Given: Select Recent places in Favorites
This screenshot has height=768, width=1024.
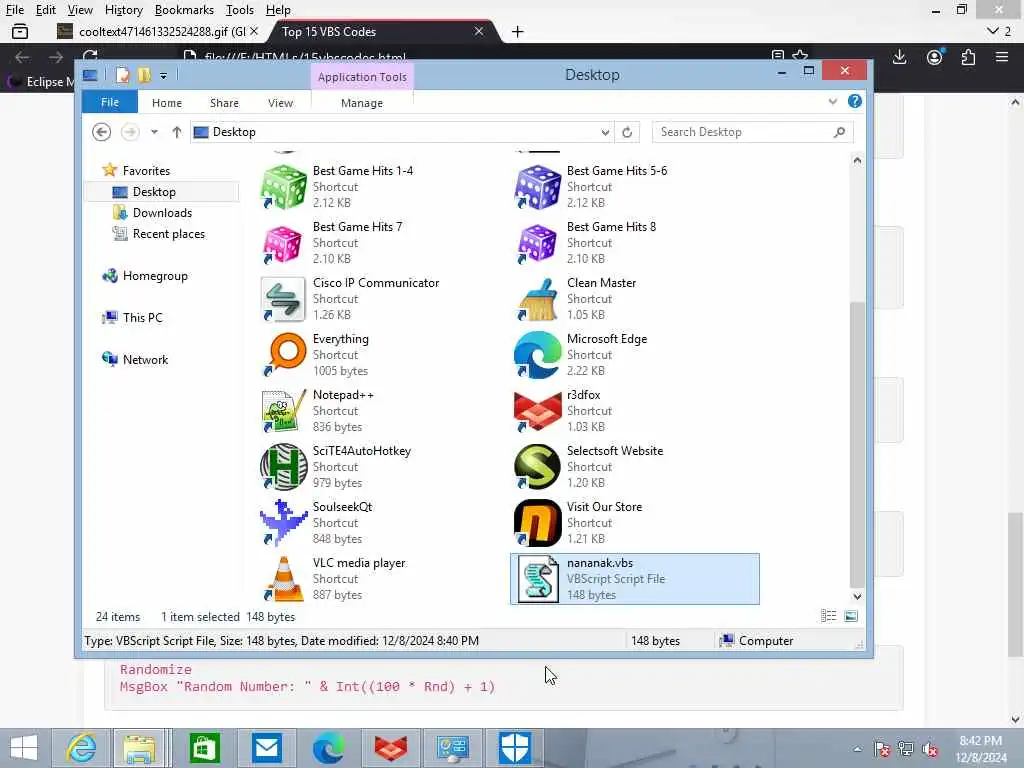Looking at the screenshot, I should coord(168,233).
